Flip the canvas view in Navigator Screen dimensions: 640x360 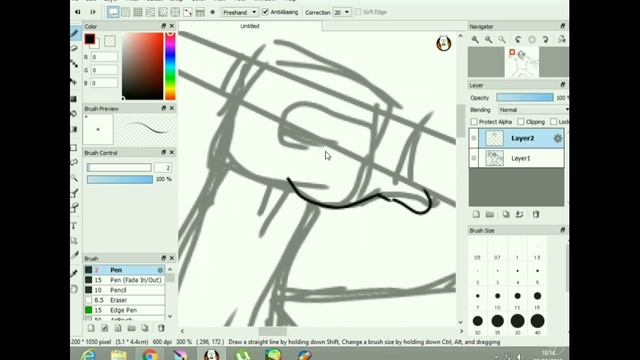click(x=562, y=40)
